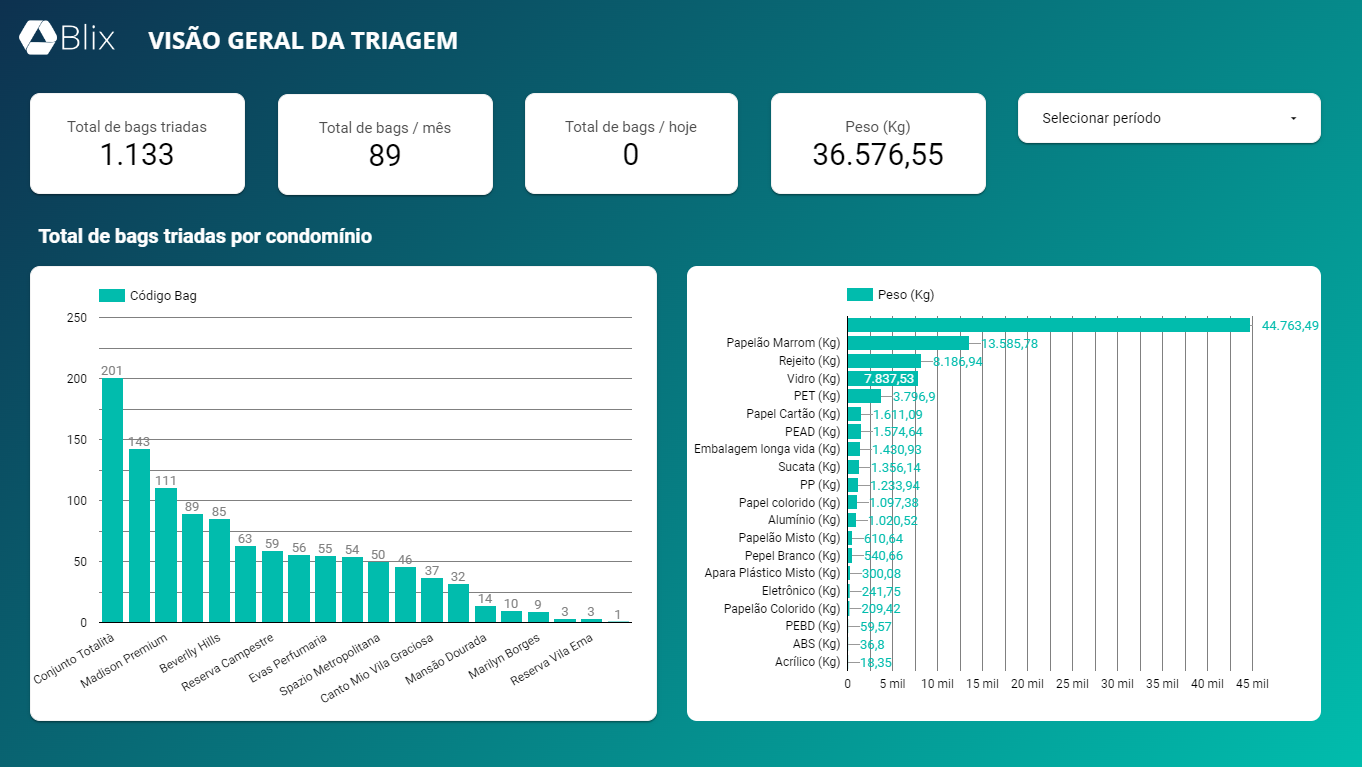Click the Peso (Kg) scorecard value 36.576,55

[x=878, y=155]
